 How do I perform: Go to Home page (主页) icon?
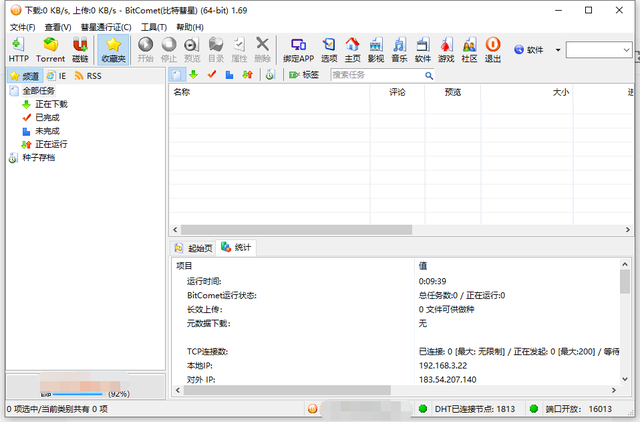point(352,50)
